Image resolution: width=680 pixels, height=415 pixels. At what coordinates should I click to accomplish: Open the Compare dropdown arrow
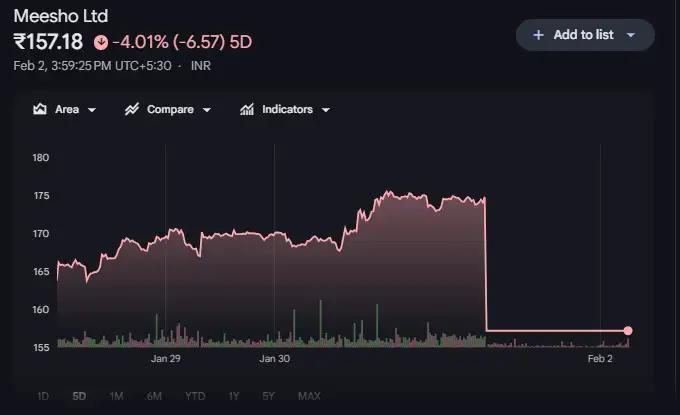click(207, 110)
